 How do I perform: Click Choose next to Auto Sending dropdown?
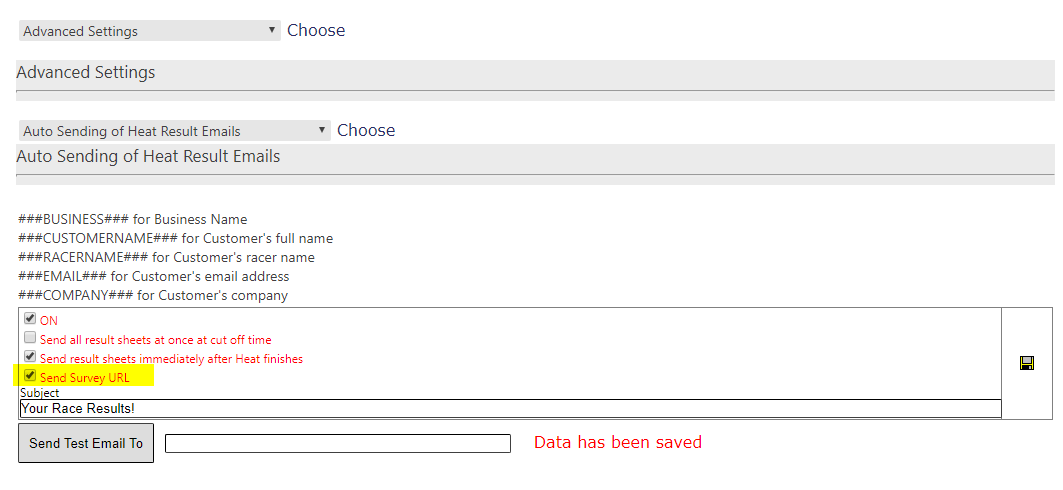(x=366, y=130)
